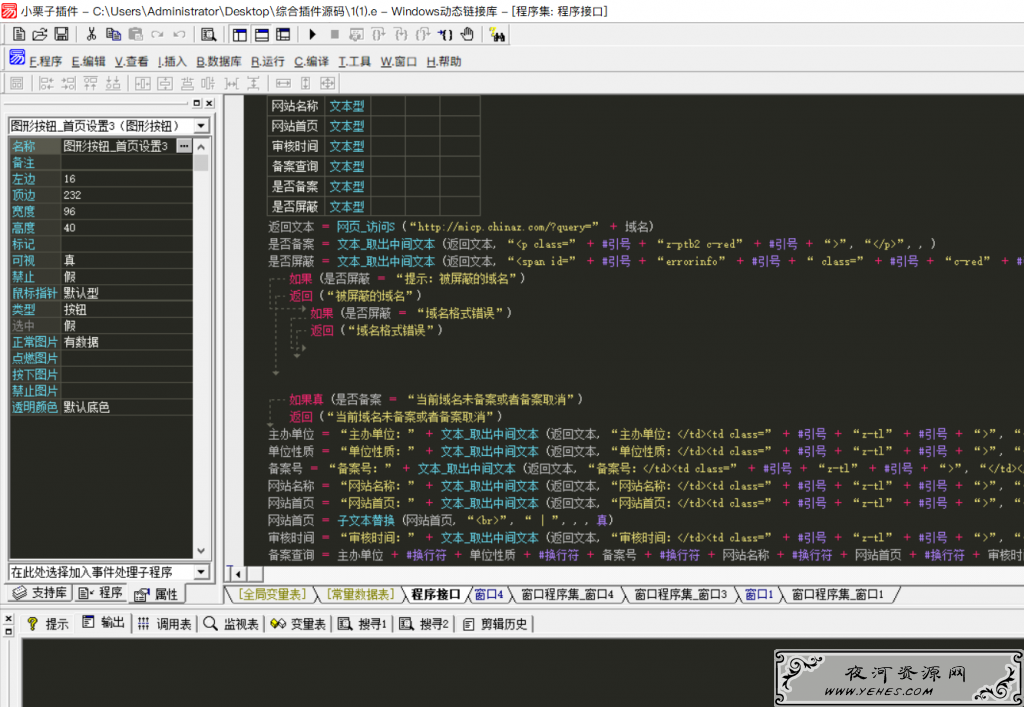This screenshot has height=707, width=1024.
Task: Click the center horizontally icon
Action: (x=142, y=83)
